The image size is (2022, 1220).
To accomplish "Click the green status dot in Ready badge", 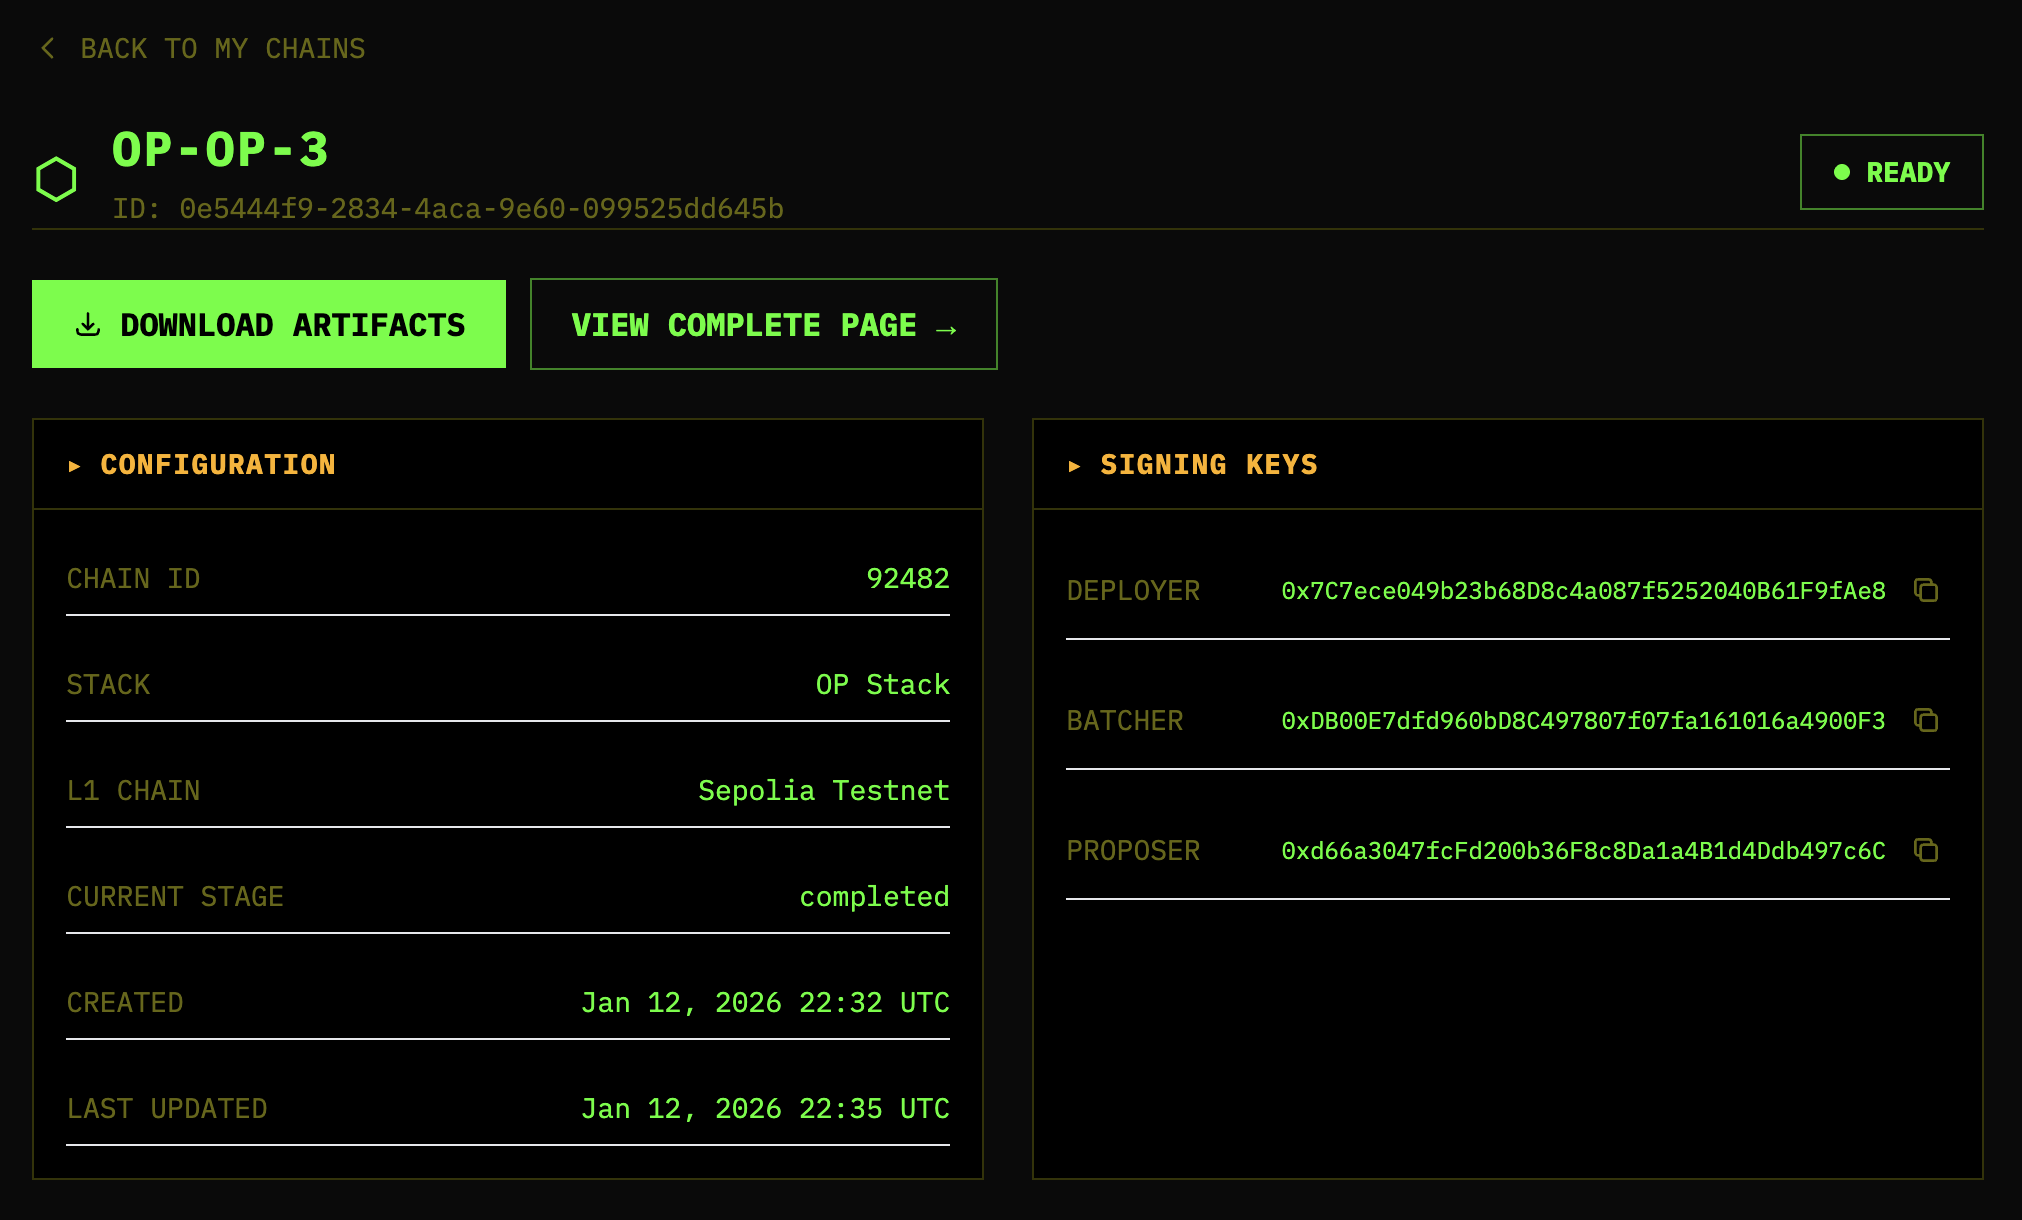I will coord(1841,172).
